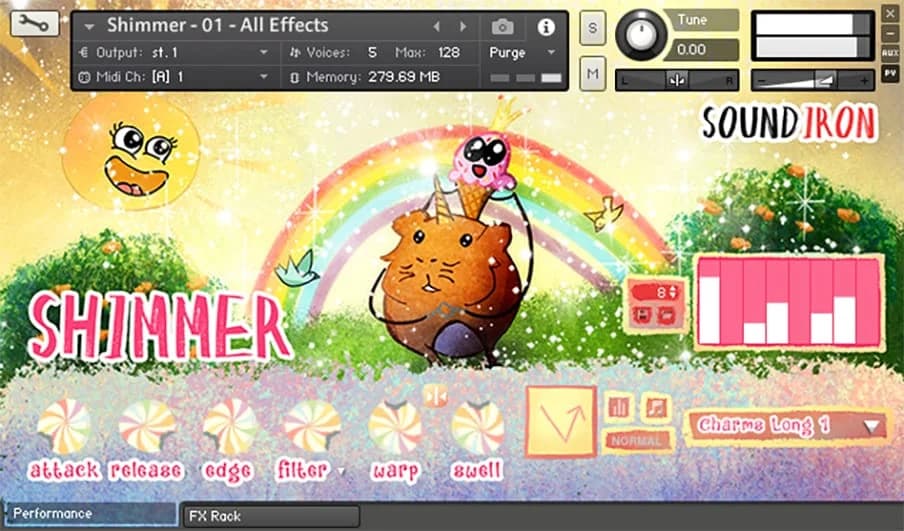The width and height of the screenshot is (904, 531).
Task: Show instrument info with the i icon
Action: coord(545,27)
